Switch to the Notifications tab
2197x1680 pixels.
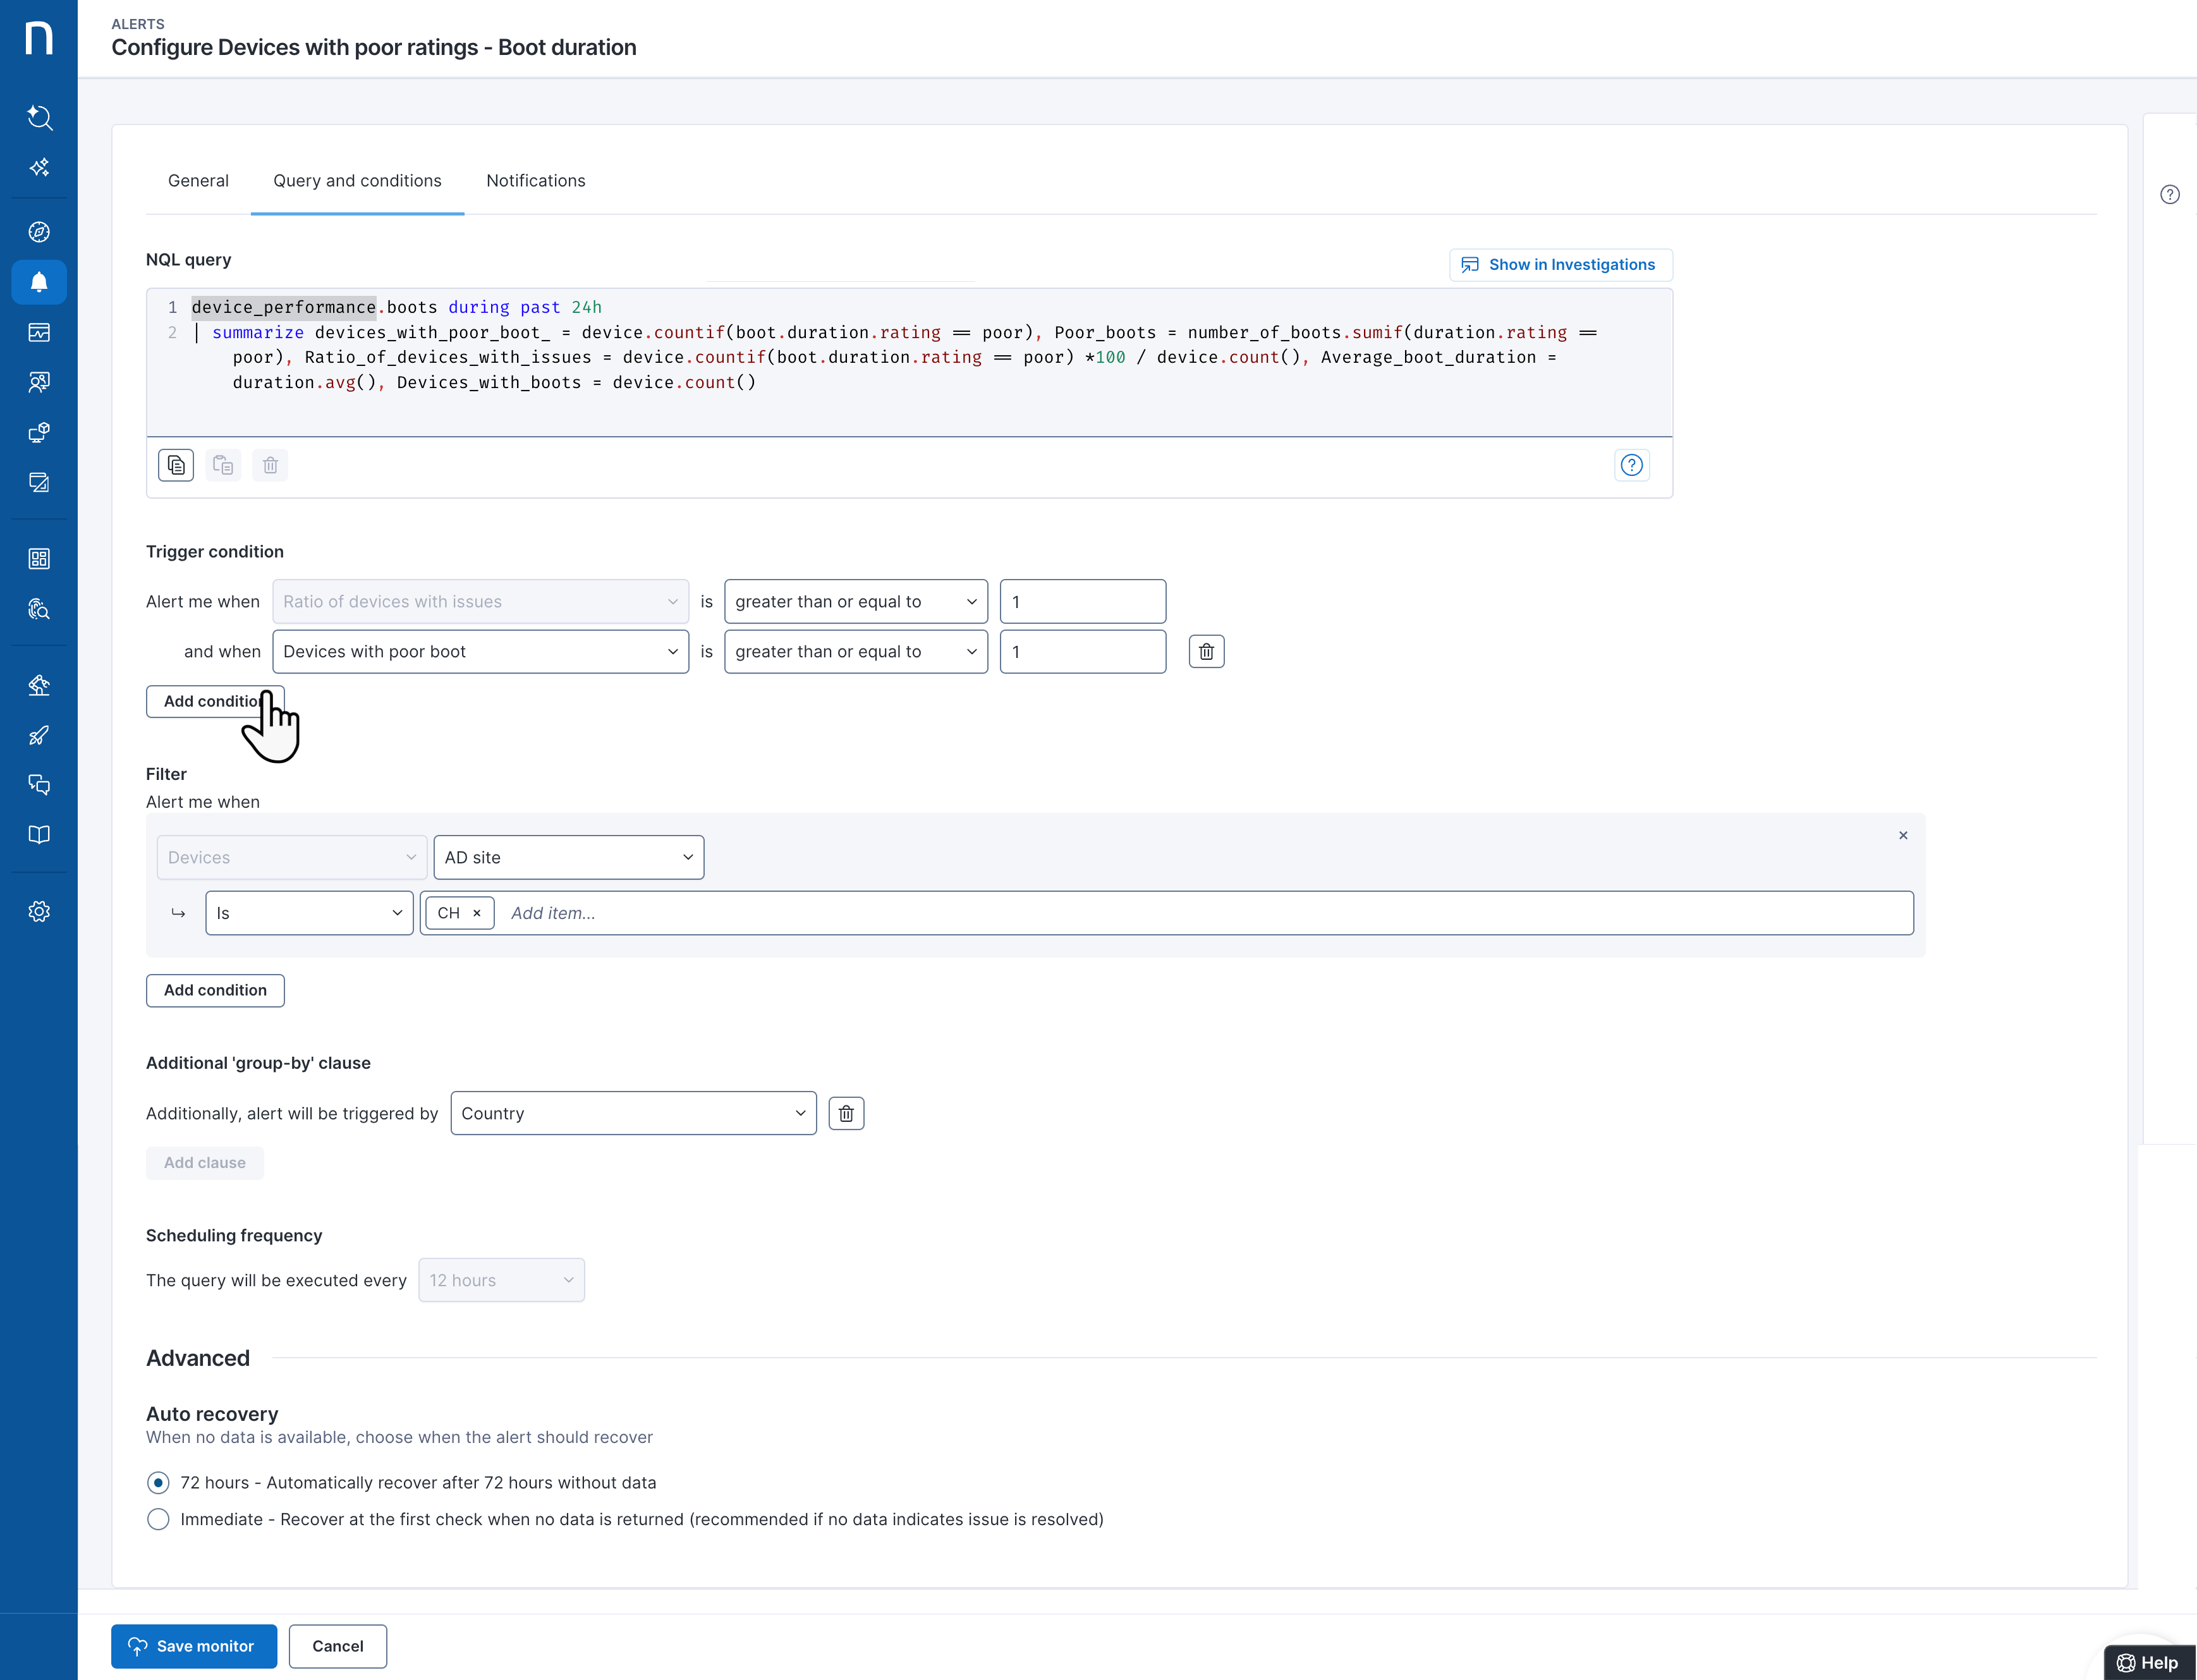535,181
